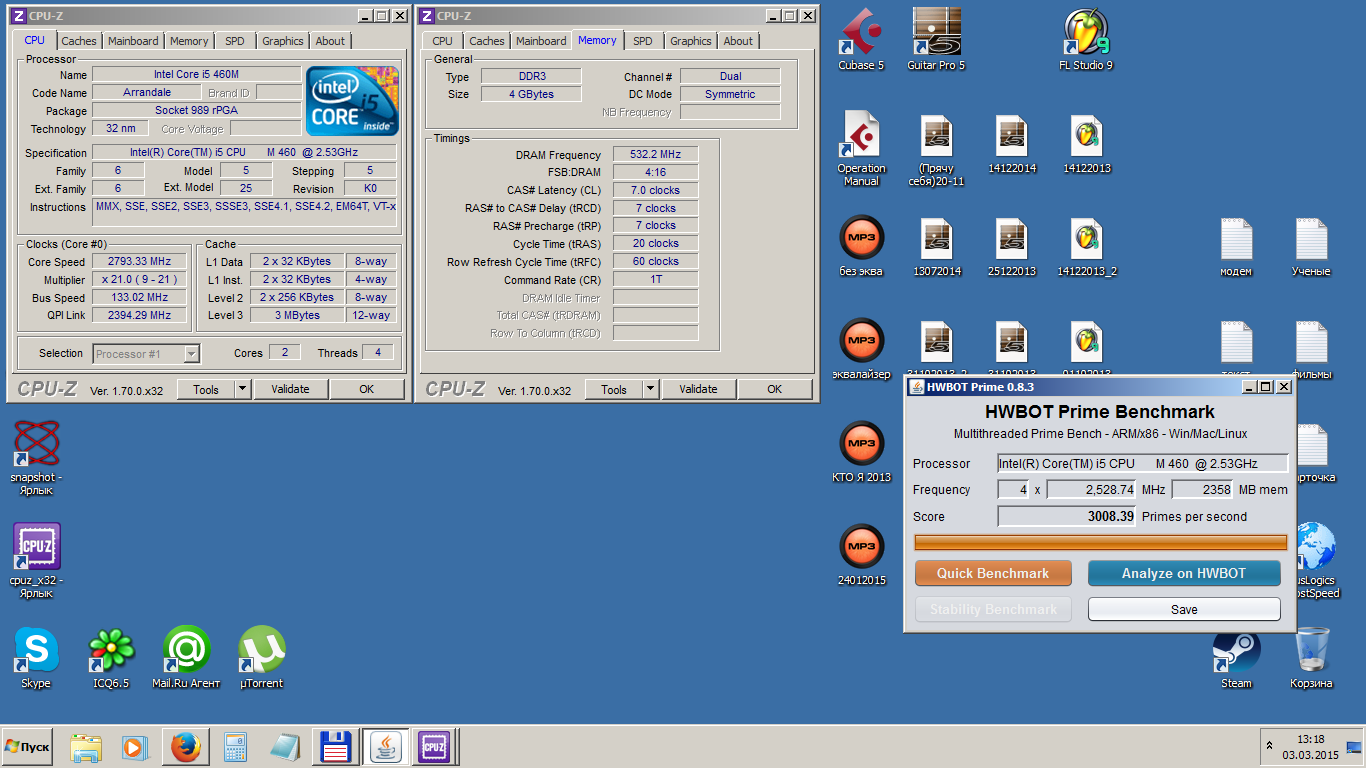Open SPD tab in processor CPU-Z window

click(234, 41)
